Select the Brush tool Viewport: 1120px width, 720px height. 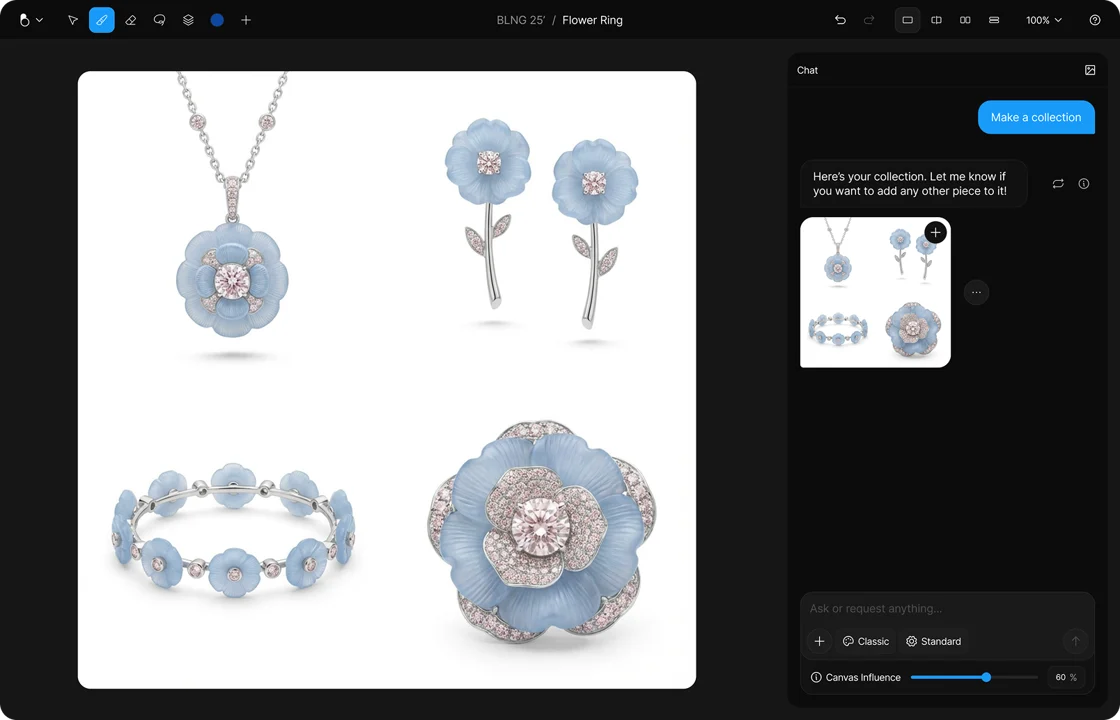101,20
